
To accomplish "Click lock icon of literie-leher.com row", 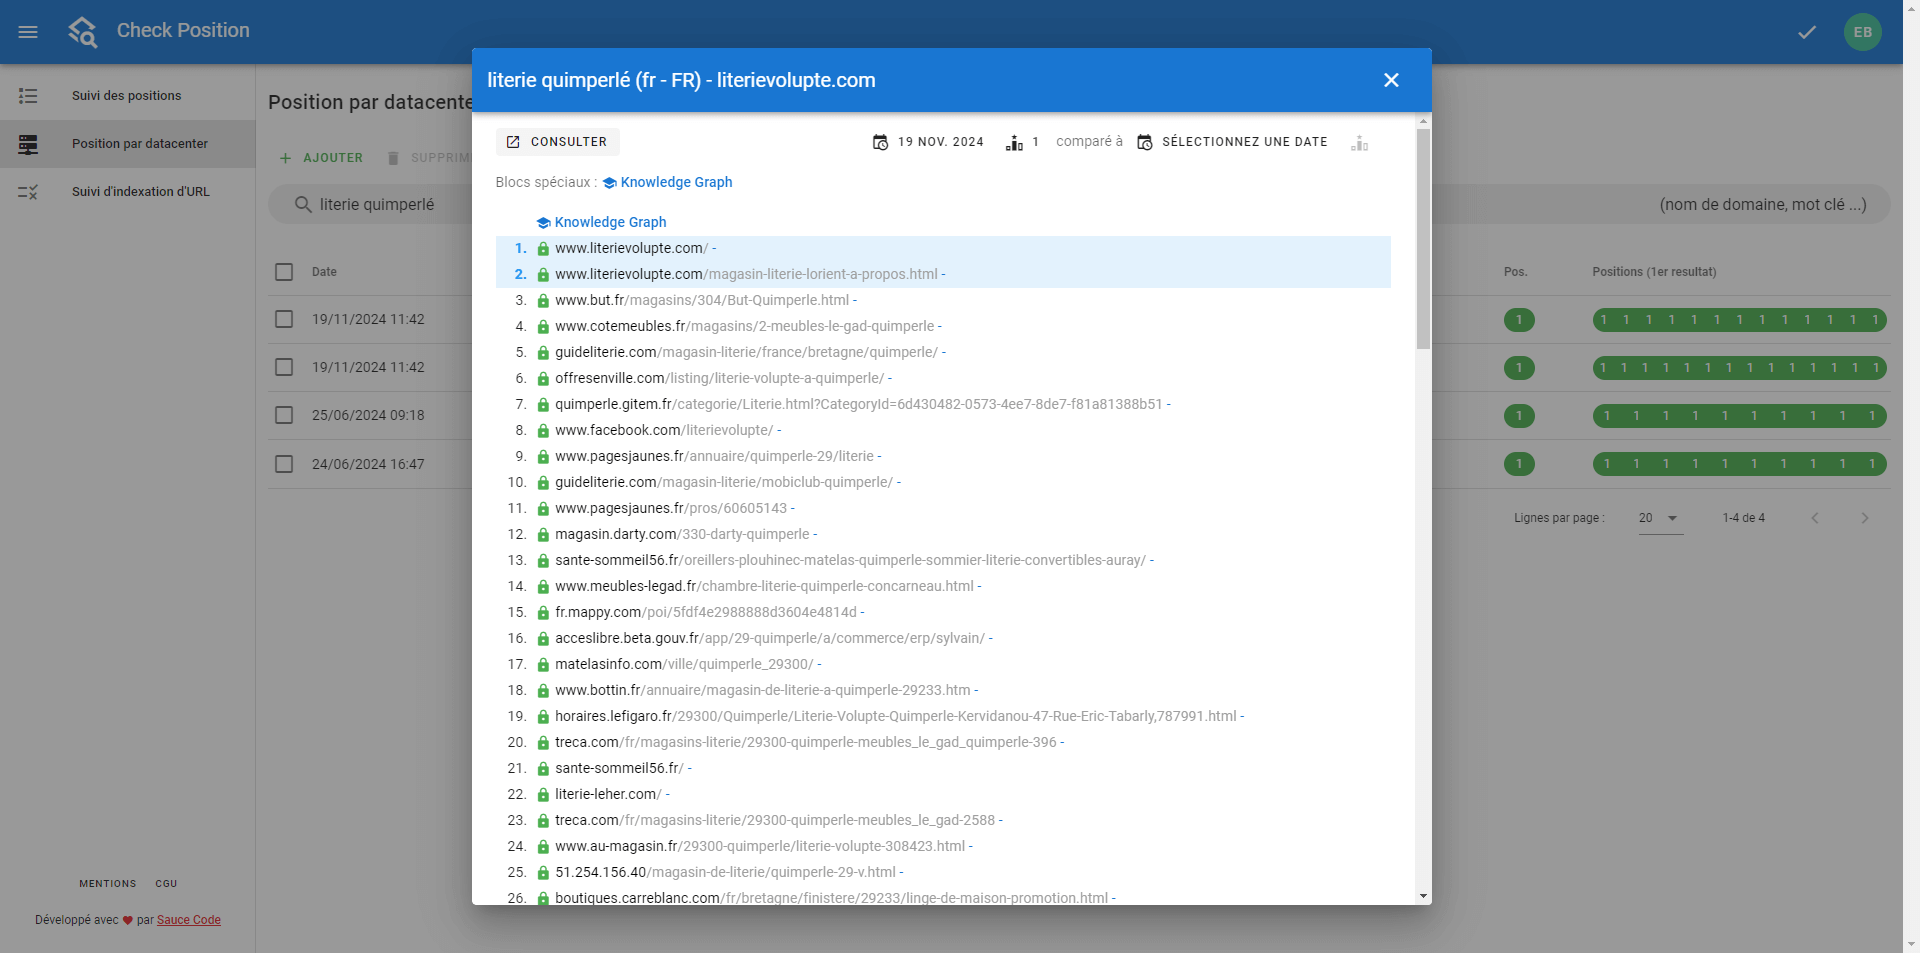I will click(x=543, y=795).
